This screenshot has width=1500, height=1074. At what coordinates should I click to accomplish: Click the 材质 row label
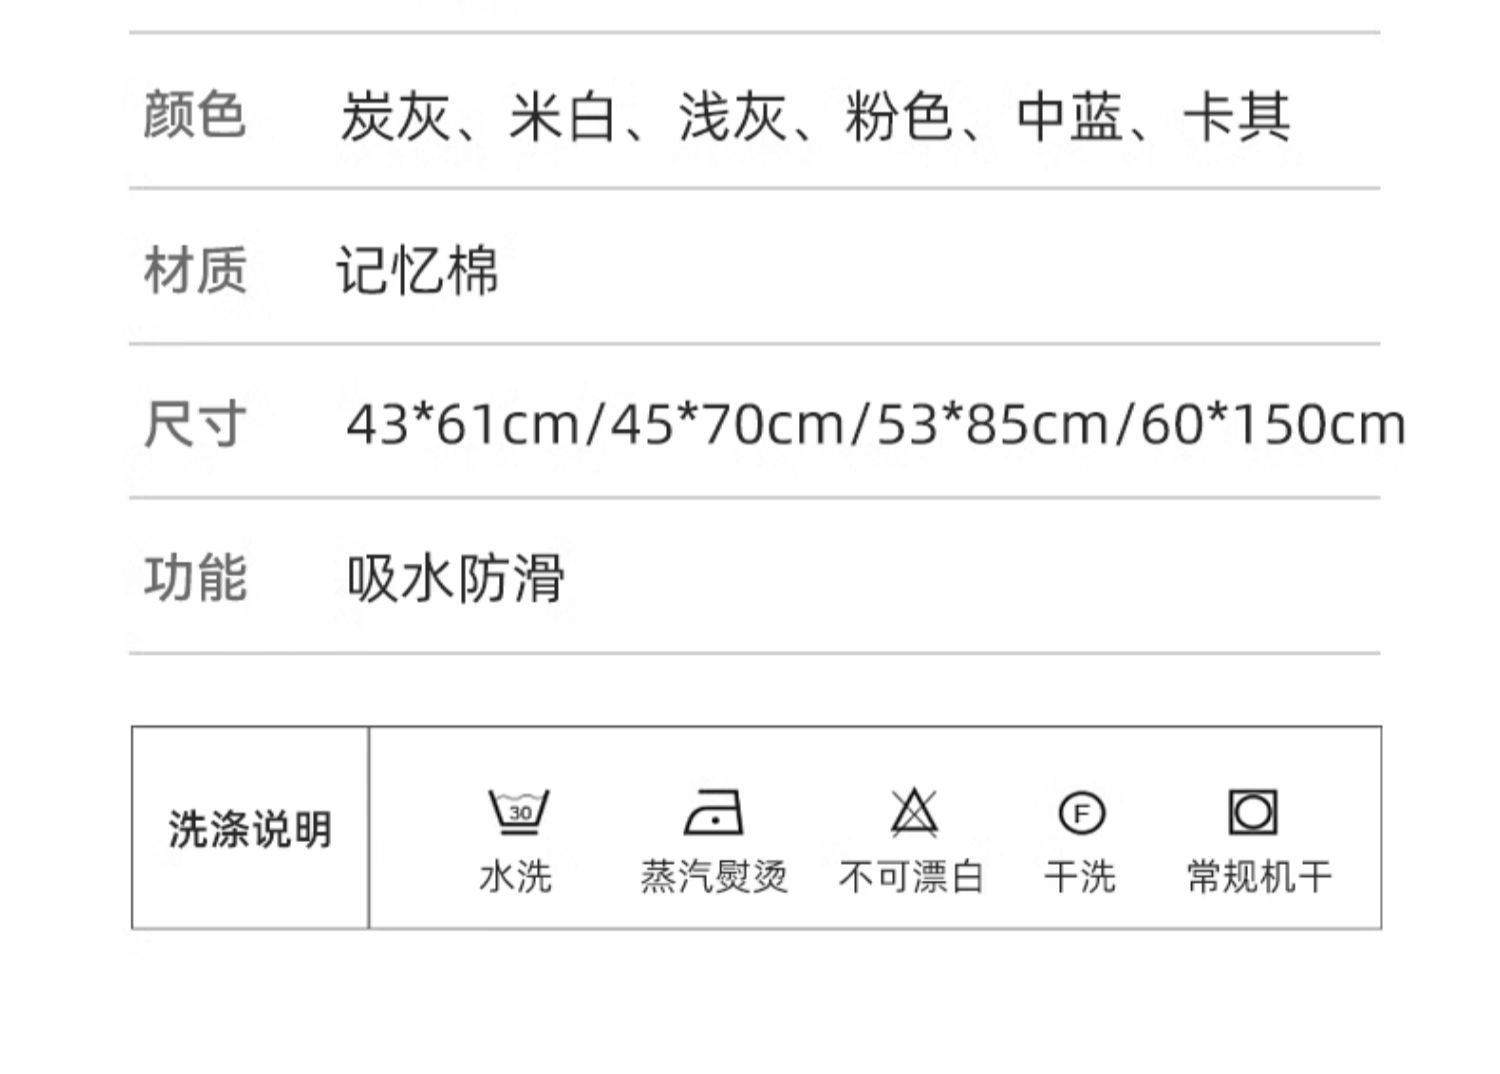pos(194,270)
